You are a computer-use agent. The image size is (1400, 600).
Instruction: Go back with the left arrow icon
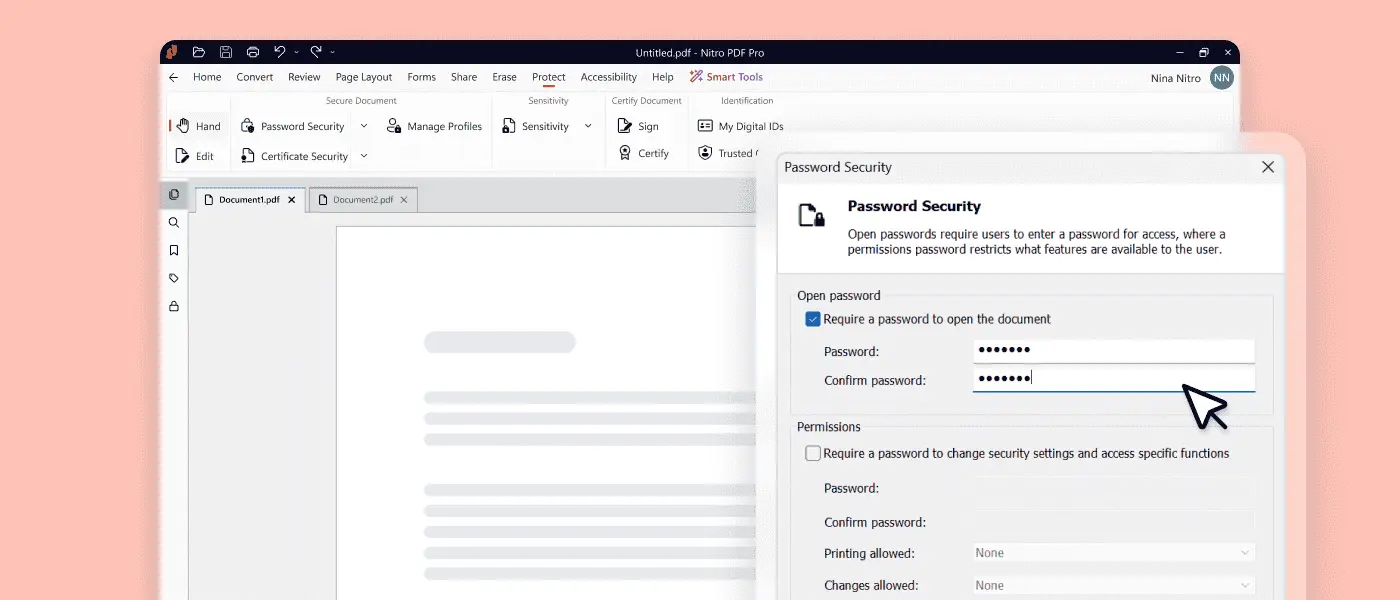173,77
